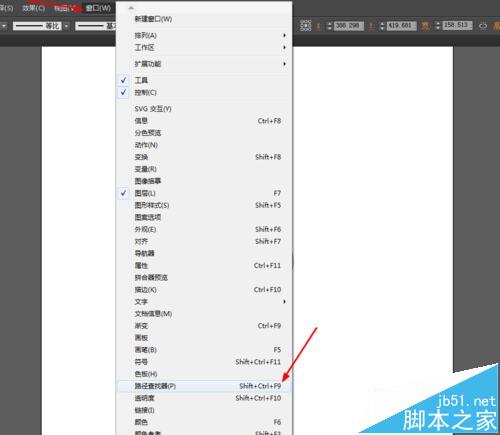Open the 变换 panel entry
Viewport: 500px width, 435px height.
coord(204,157)
